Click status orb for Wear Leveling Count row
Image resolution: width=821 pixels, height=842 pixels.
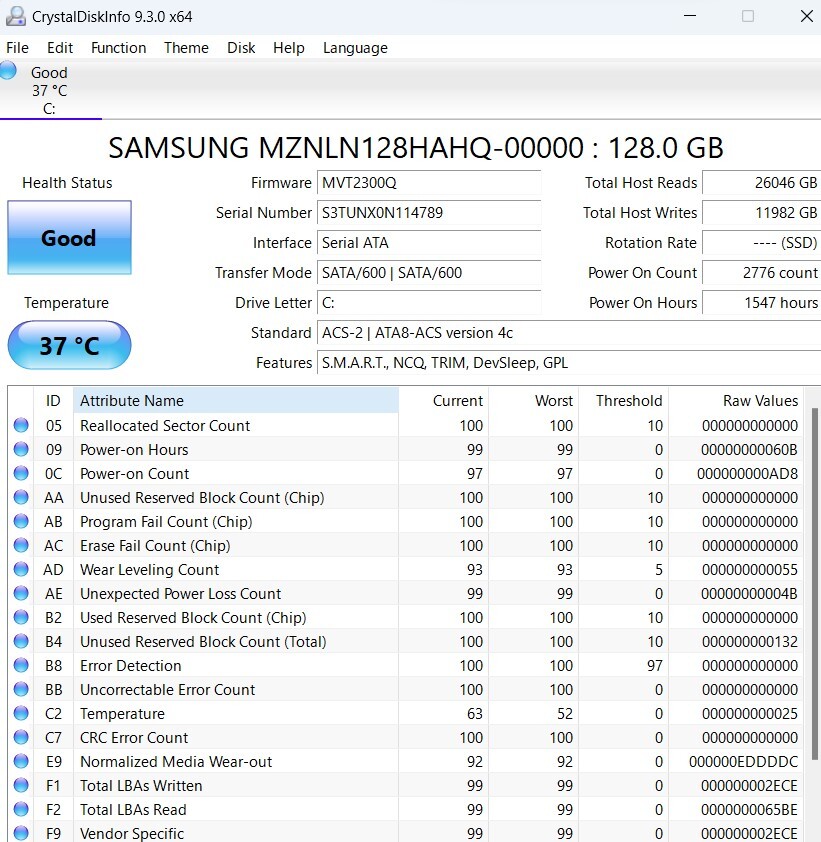(21, 570)
